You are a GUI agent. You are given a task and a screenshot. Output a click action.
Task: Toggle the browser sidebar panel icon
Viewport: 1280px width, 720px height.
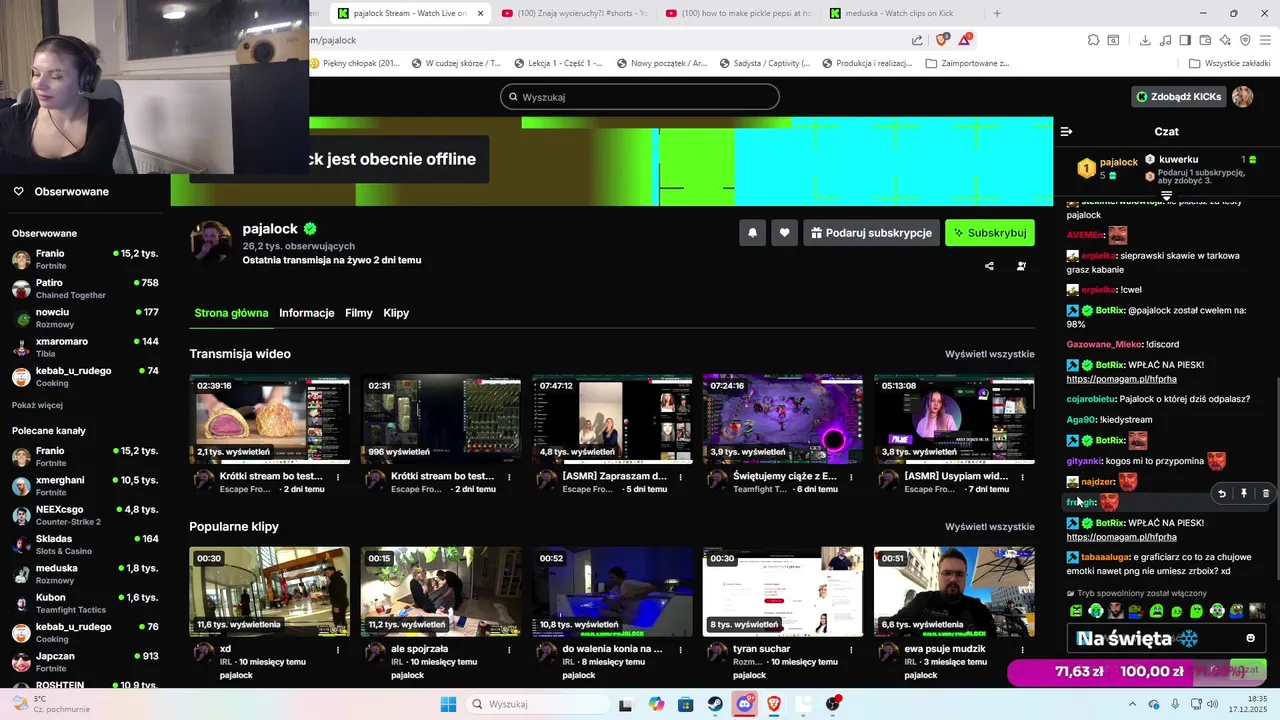(x=1185, y=40)
